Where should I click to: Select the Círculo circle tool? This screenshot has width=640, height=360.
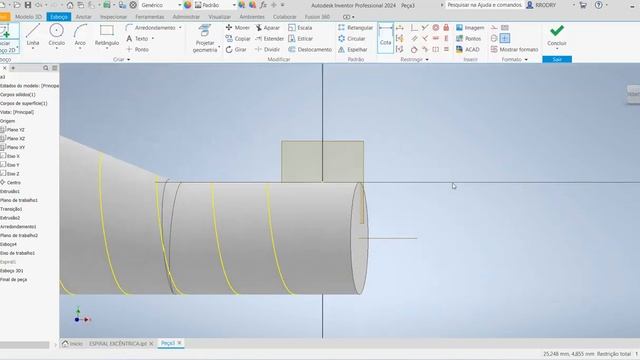56,35
